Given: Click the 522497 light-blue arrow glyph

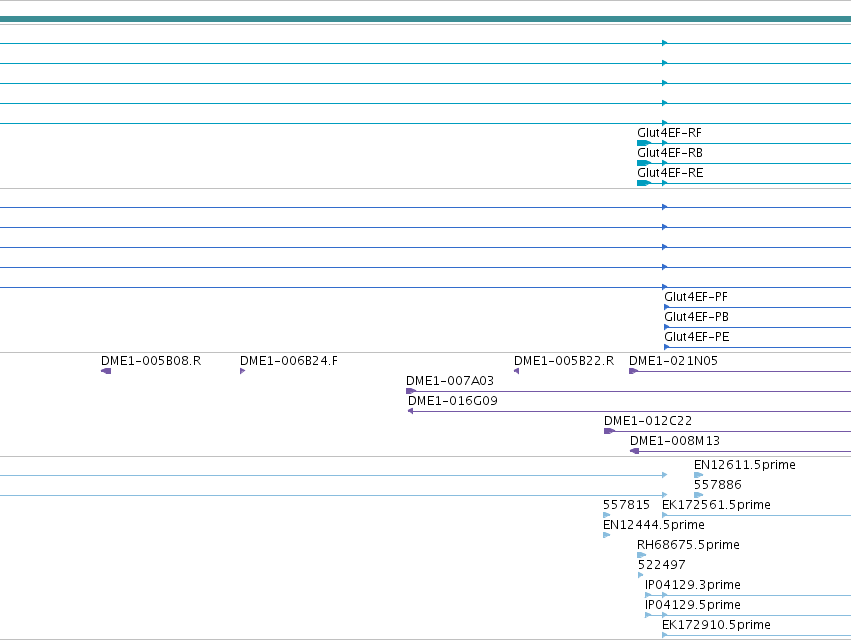Looking at the screenshot, I should click(x=641, y=575).
